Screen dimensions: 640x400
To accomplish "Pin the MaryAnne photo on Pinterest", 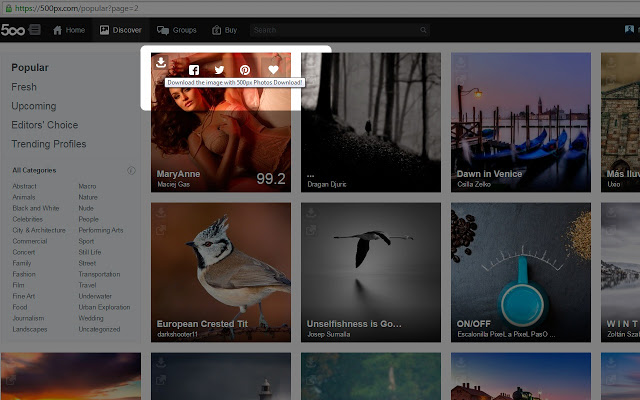I will click(x=245, y=70).
